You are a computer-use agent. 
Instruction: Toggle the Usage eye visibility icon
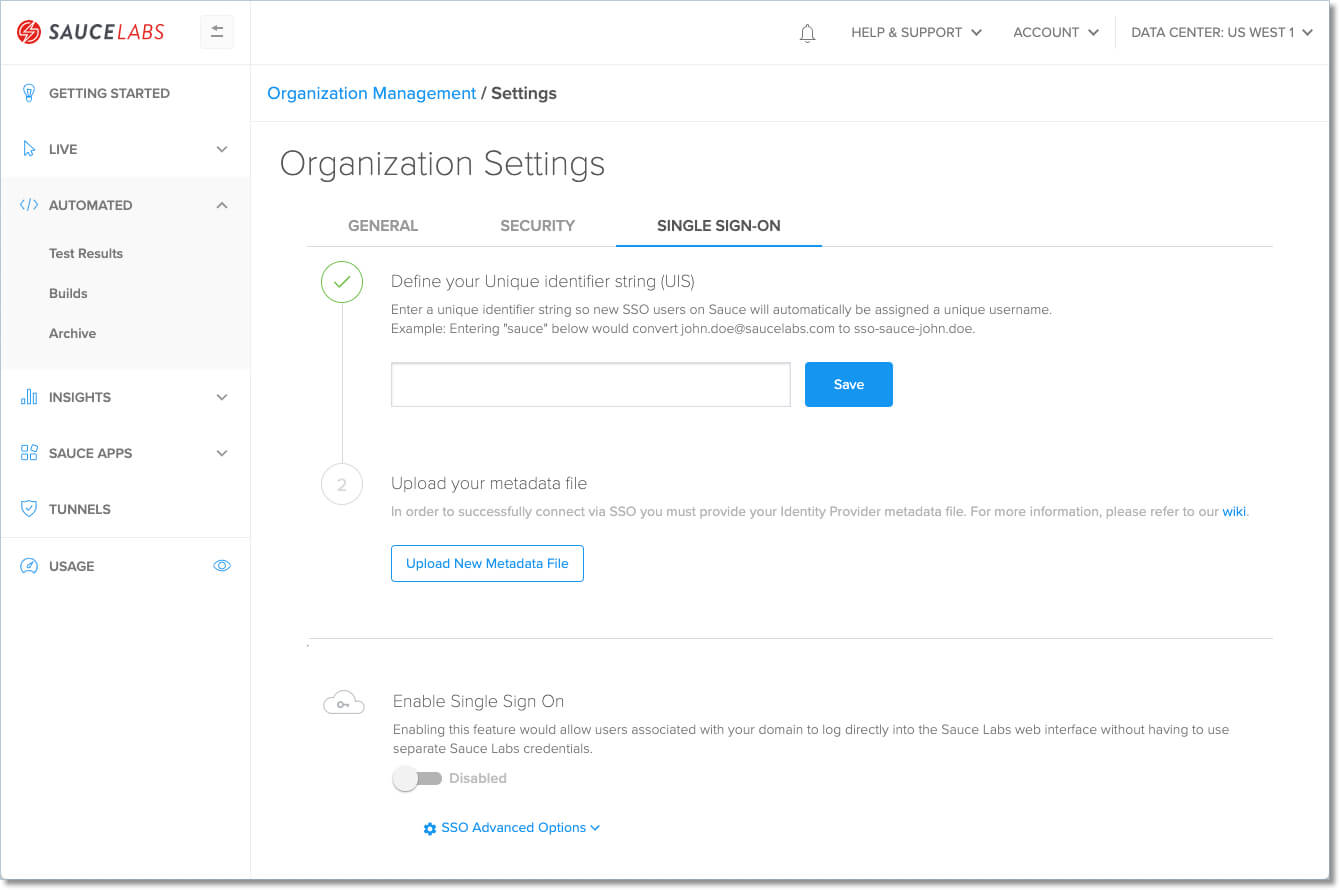click(222, 566)
